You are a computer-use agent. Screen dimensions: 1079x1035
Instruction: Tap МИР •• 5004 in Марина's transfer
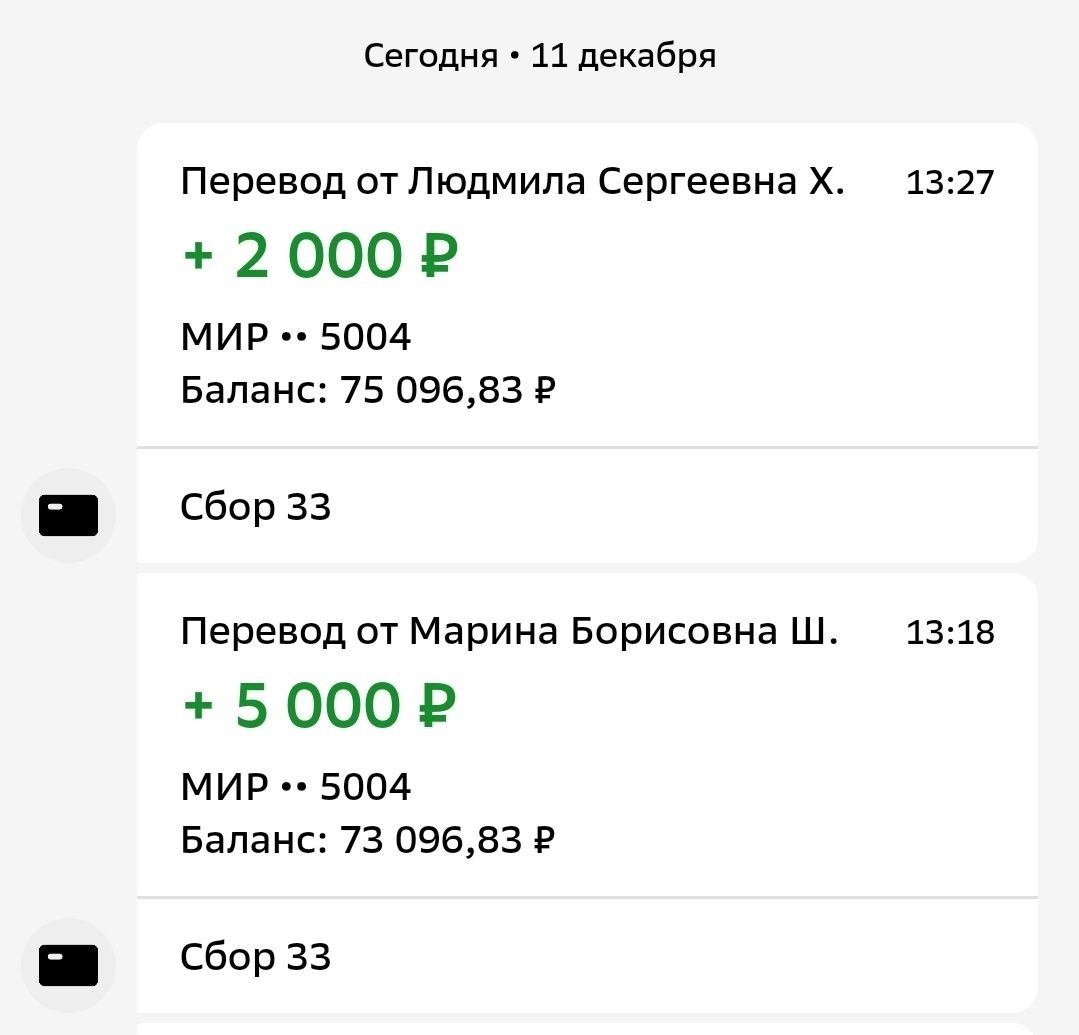coord(296,788)
